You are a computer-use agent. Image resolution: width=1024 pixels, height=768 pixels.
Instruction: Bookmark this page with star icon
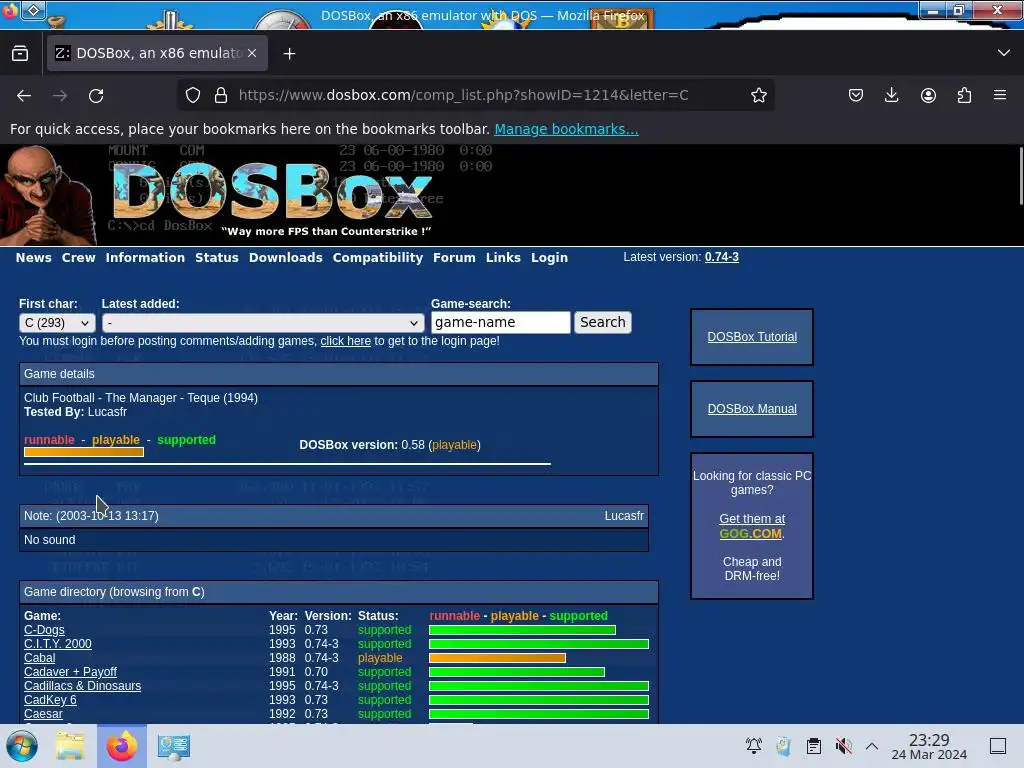point(758,95)
